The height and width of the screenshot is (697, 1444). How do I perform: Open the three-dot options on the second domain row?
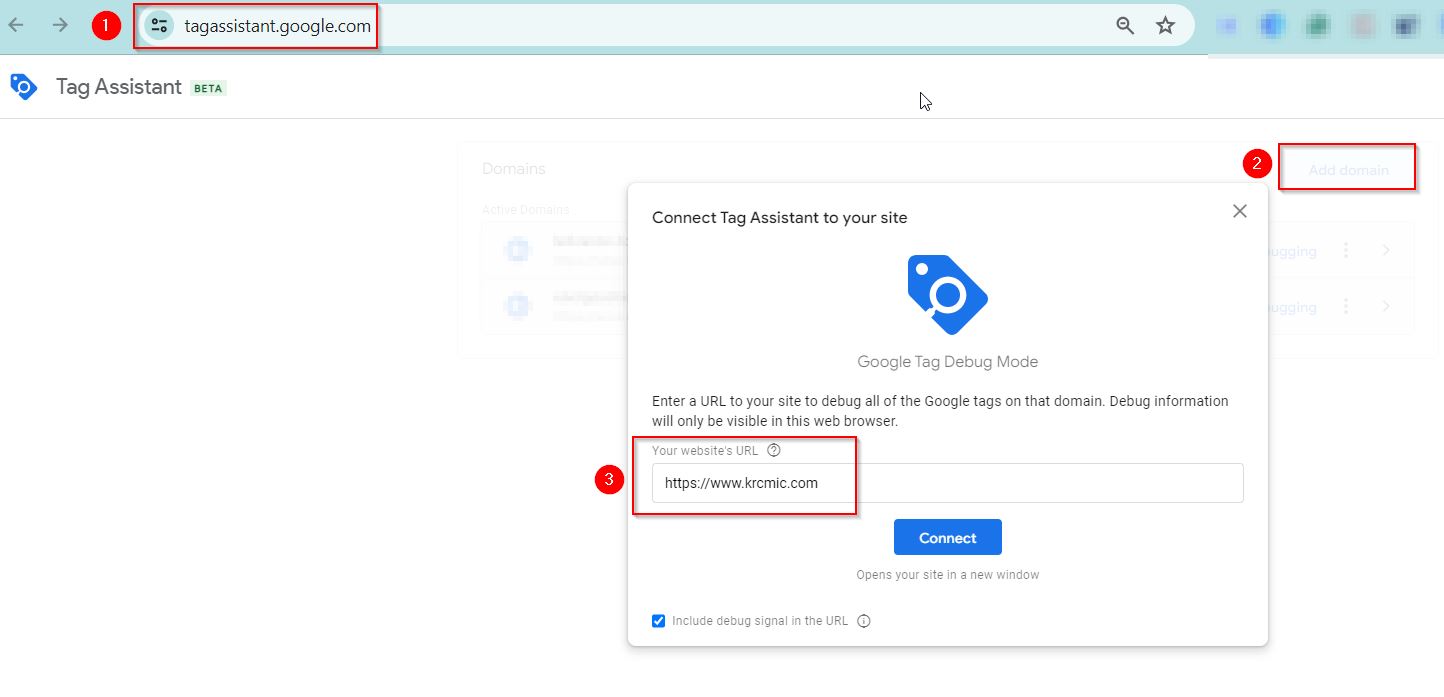click(1347, 306)
